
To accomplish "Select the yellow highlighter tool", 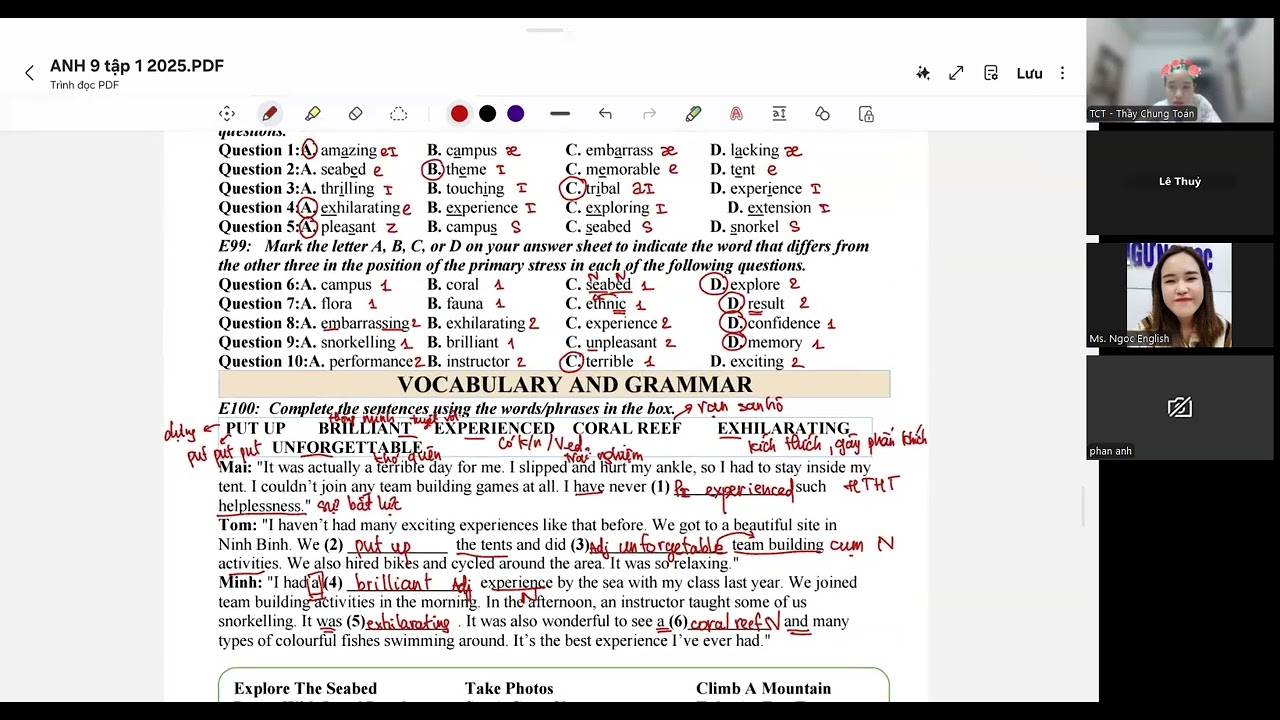I will (x=313, y=114).
